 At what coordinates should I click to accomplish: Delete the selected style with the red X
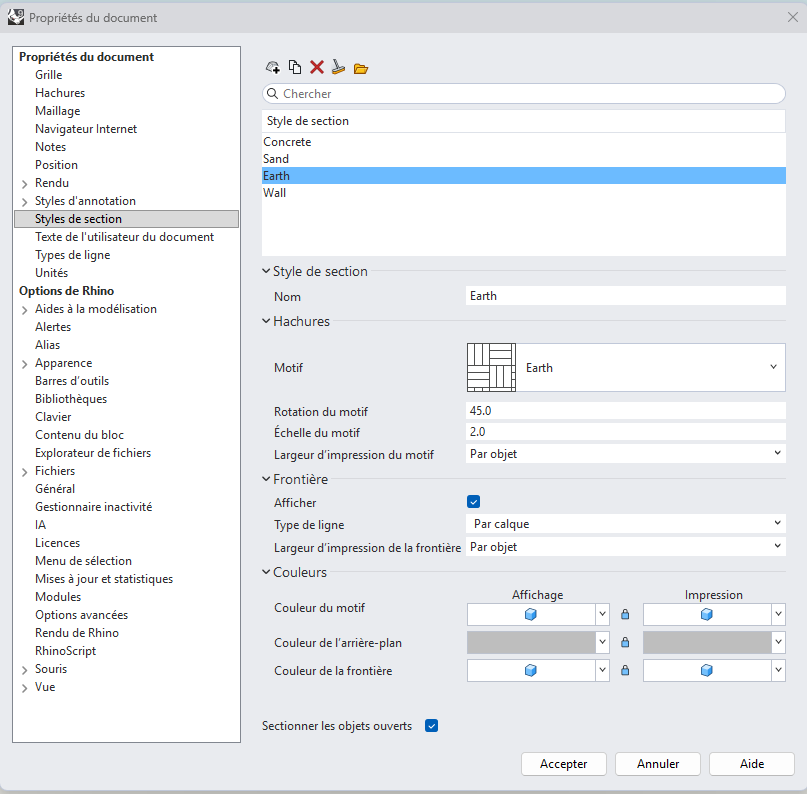click(317, 67)
